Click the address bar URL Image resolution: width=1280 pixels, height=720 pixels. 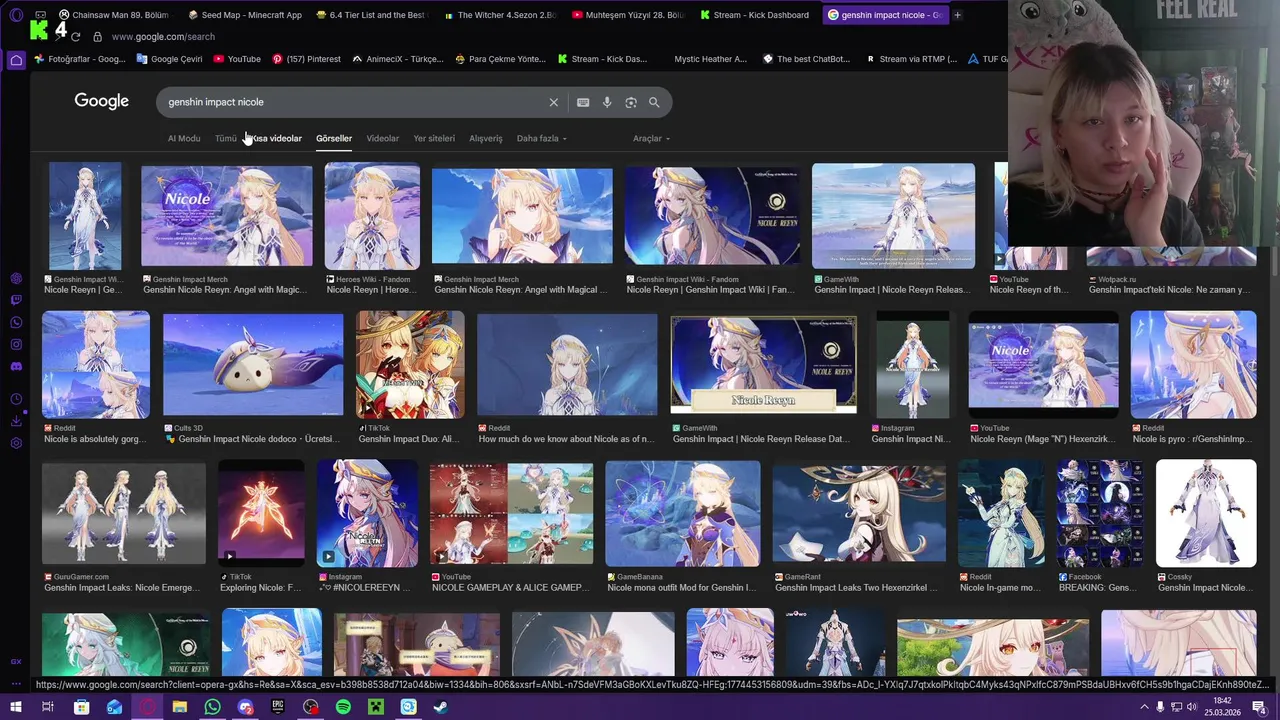(x=163, y=37)
